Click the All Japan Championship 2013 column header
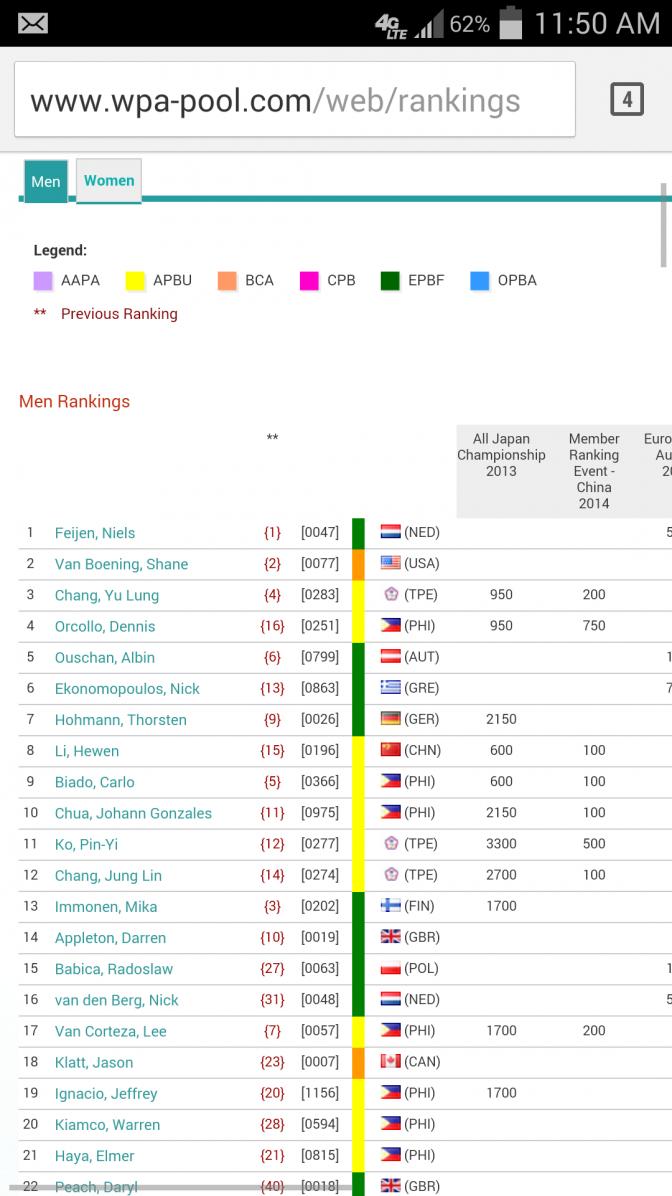Image resolution: width=672 pixels, height=1196 pixels. [501, 455]
